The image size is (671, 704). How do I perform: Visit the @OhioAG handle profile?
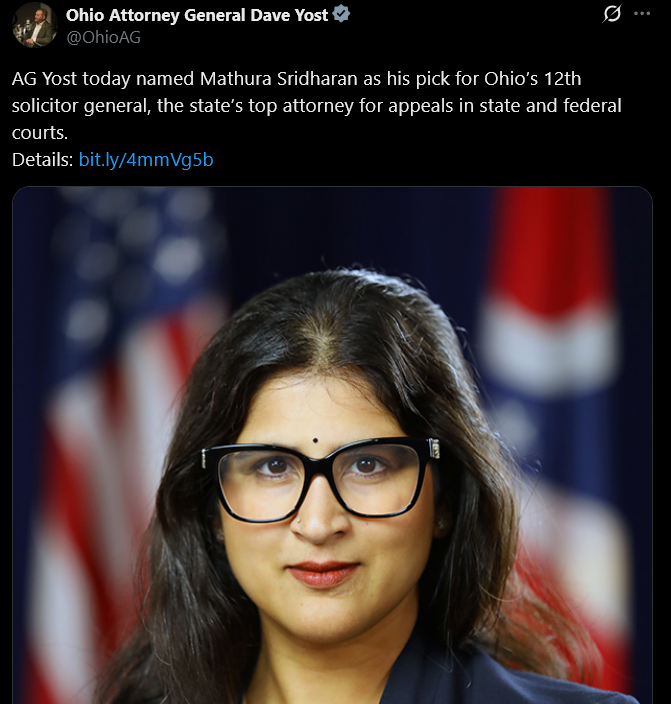[x=103, y=37]
